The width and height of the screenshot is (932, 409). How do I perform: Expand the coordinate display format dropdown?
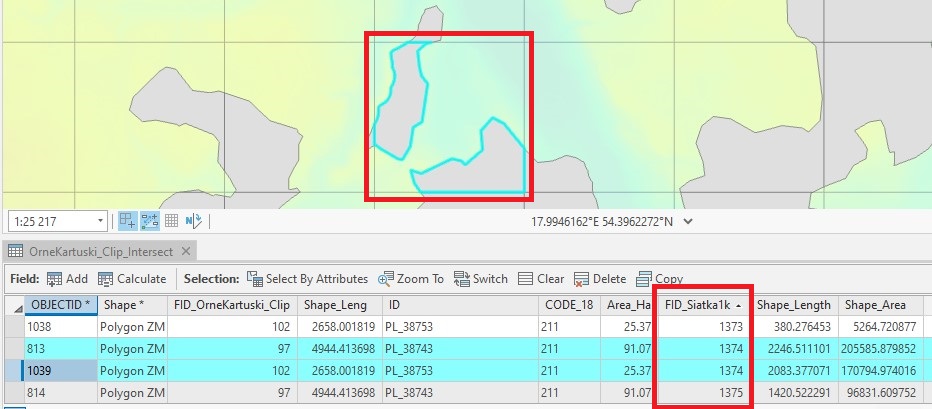(x=687, y=221)
